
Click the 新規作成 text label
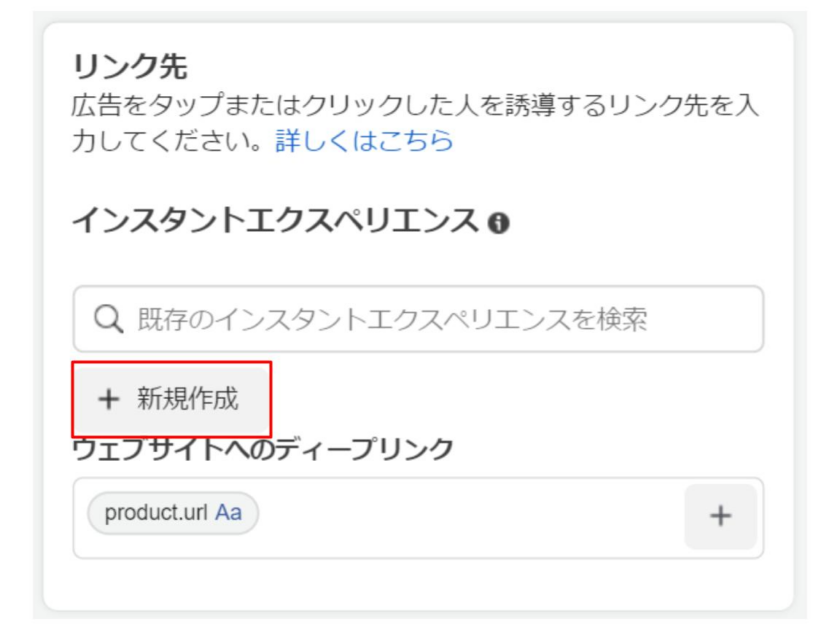click(188, 399)
